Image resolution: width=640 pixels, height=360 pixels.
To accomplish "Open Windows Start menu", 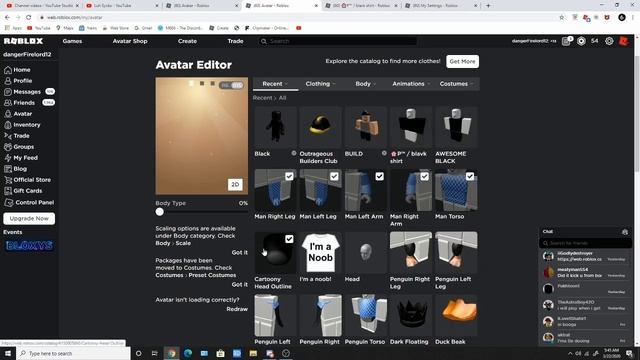I will point(8,353).
